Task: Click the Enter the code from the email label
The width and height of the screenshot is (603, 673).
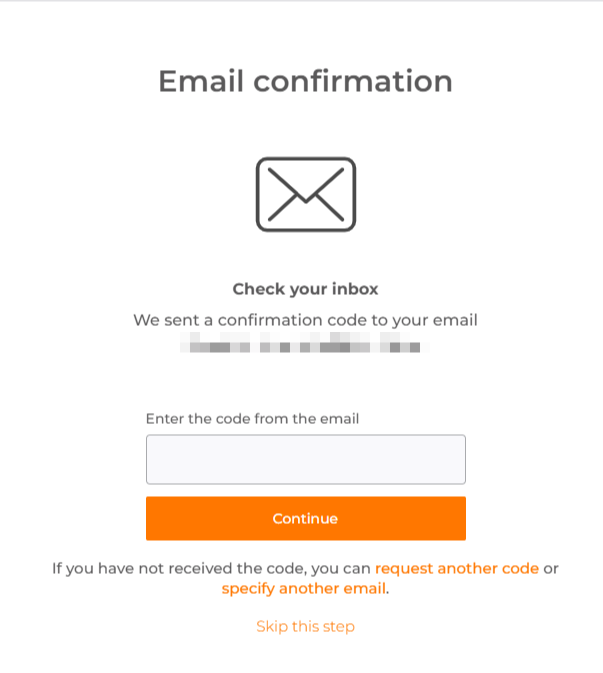Action: (x=252, y=418)
